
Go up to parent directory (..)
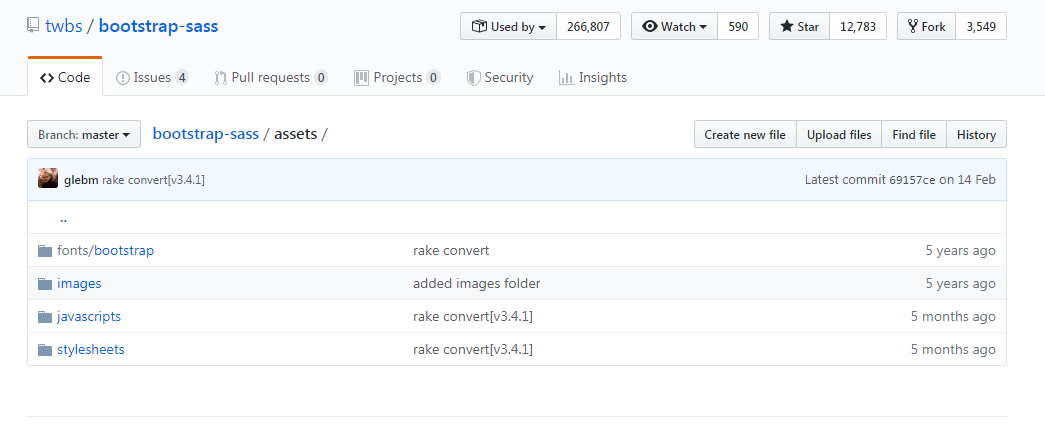tap(63, 218)
